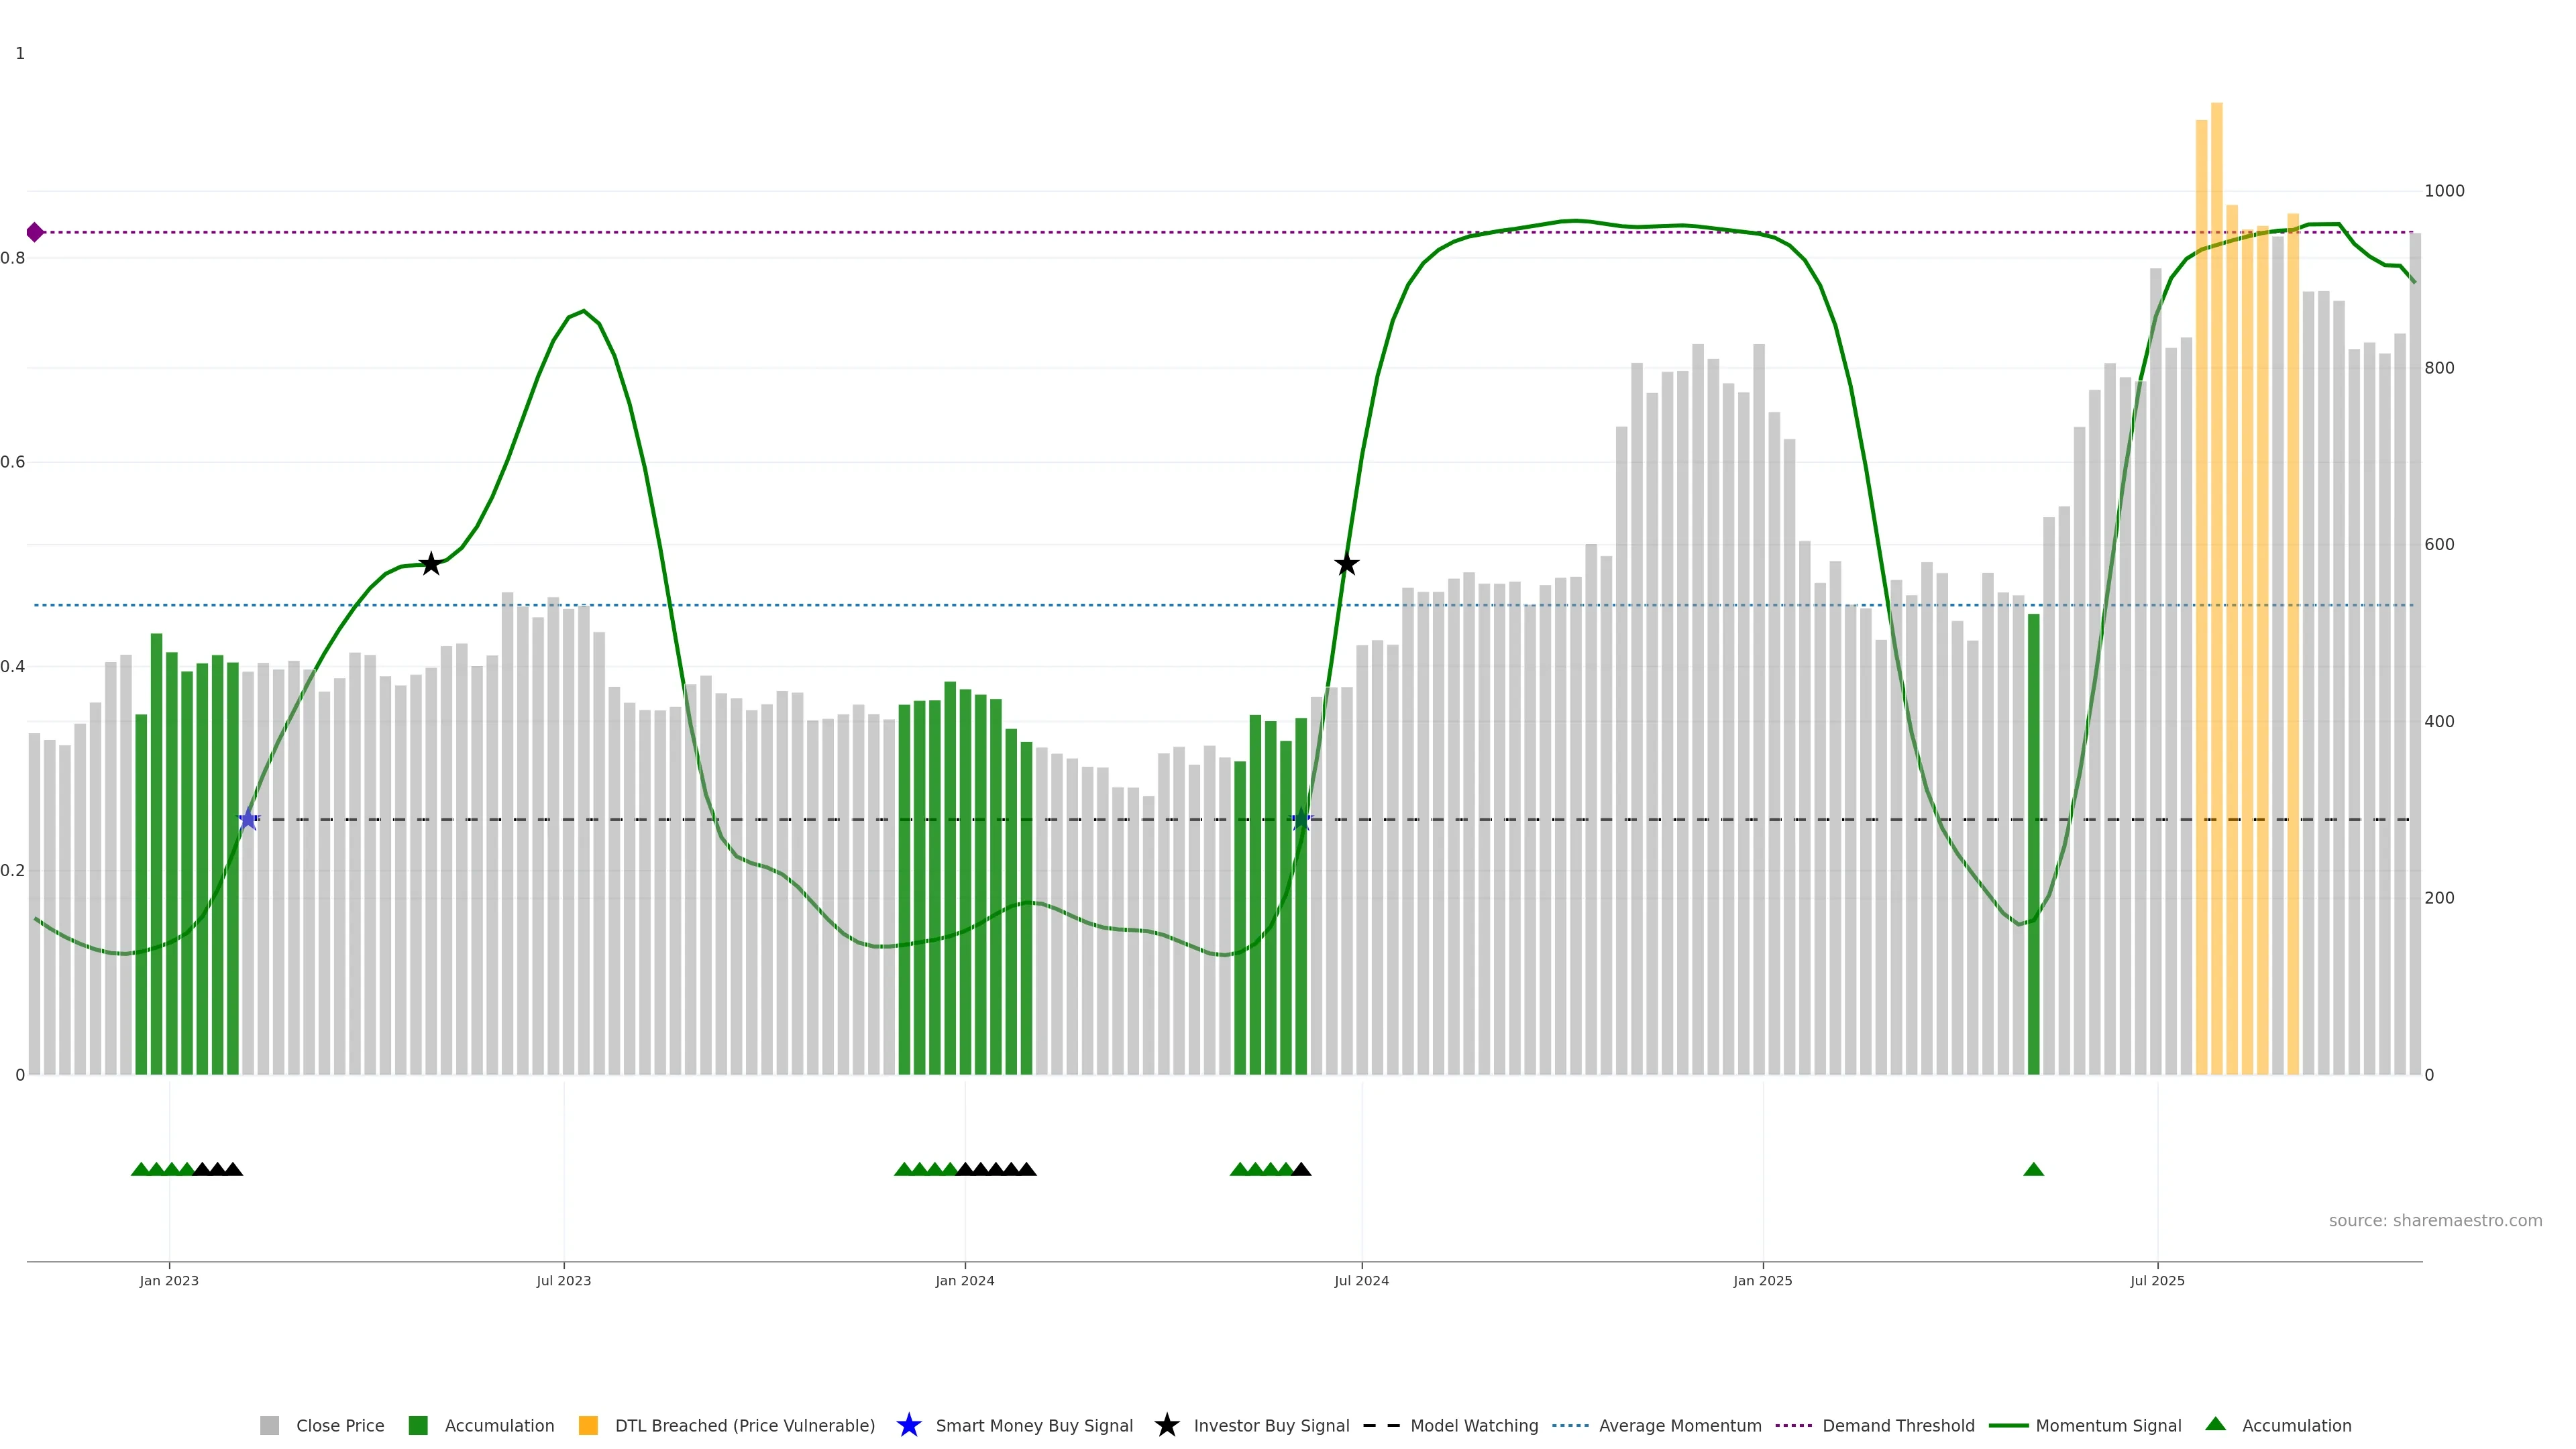Click the DTL Breached orange legend swatch

tap(589, 1425)
